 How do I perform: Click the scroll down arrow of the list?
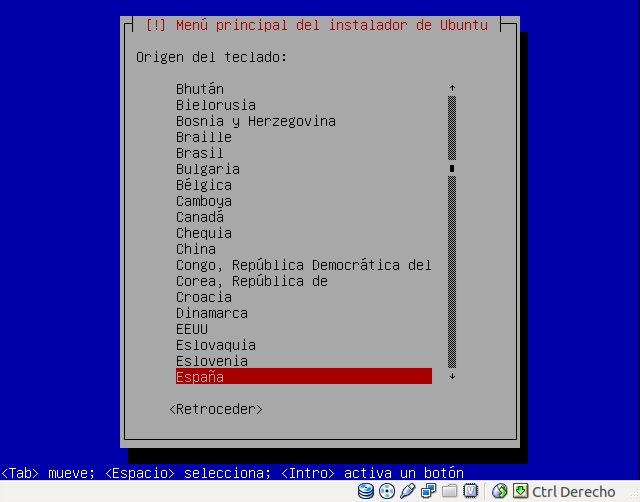point(452,376)
